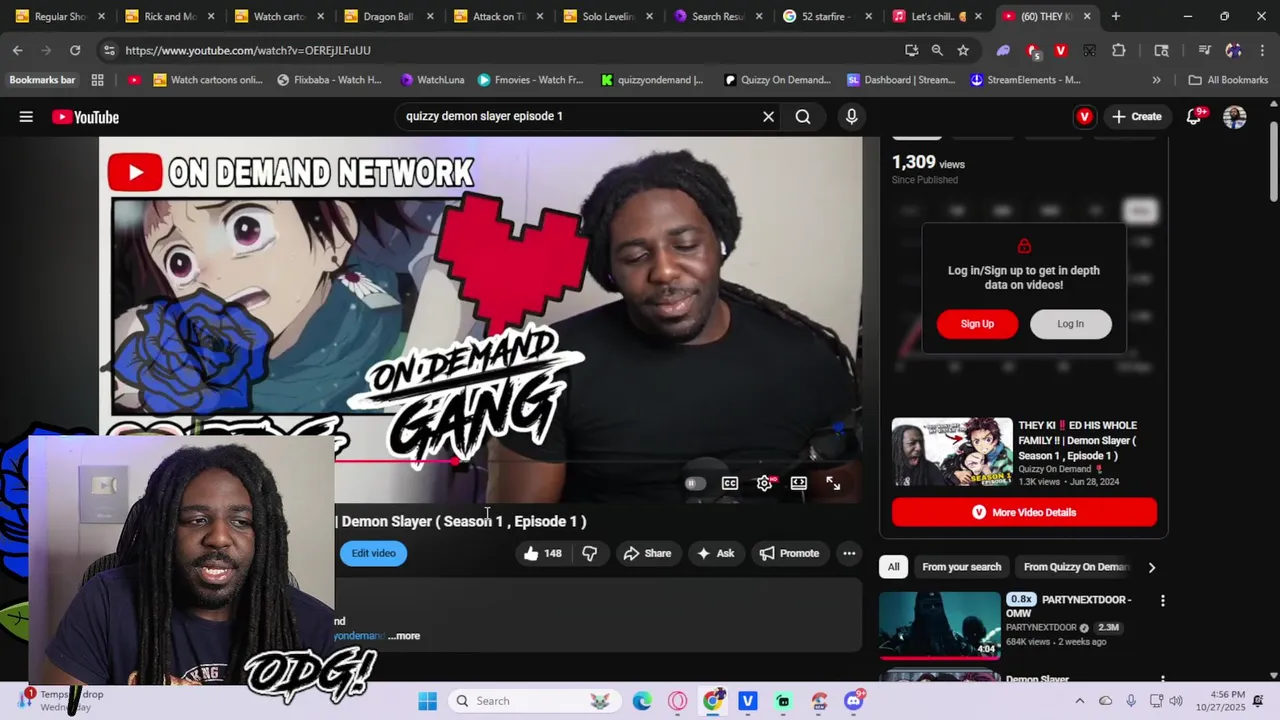
Task: Turn on closed captions in the player
Action: click(730, 483)
